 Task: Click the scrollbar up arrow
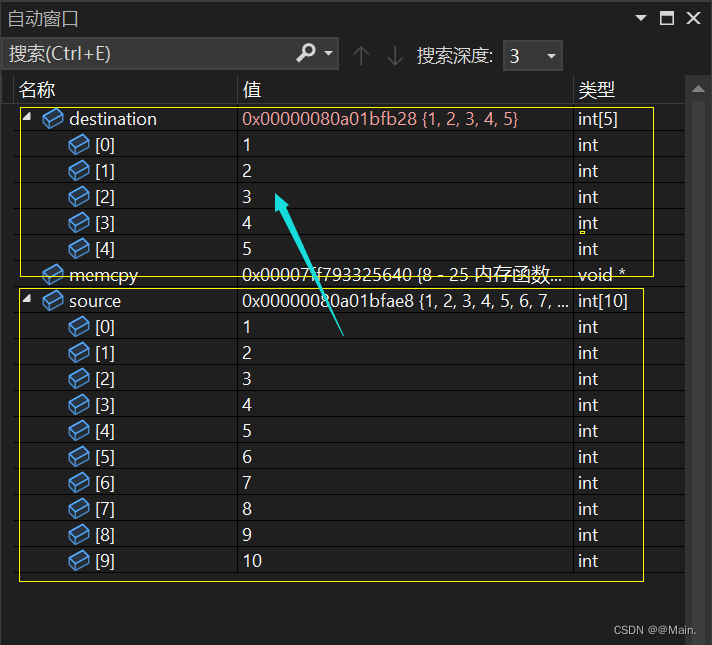[698, 89]
